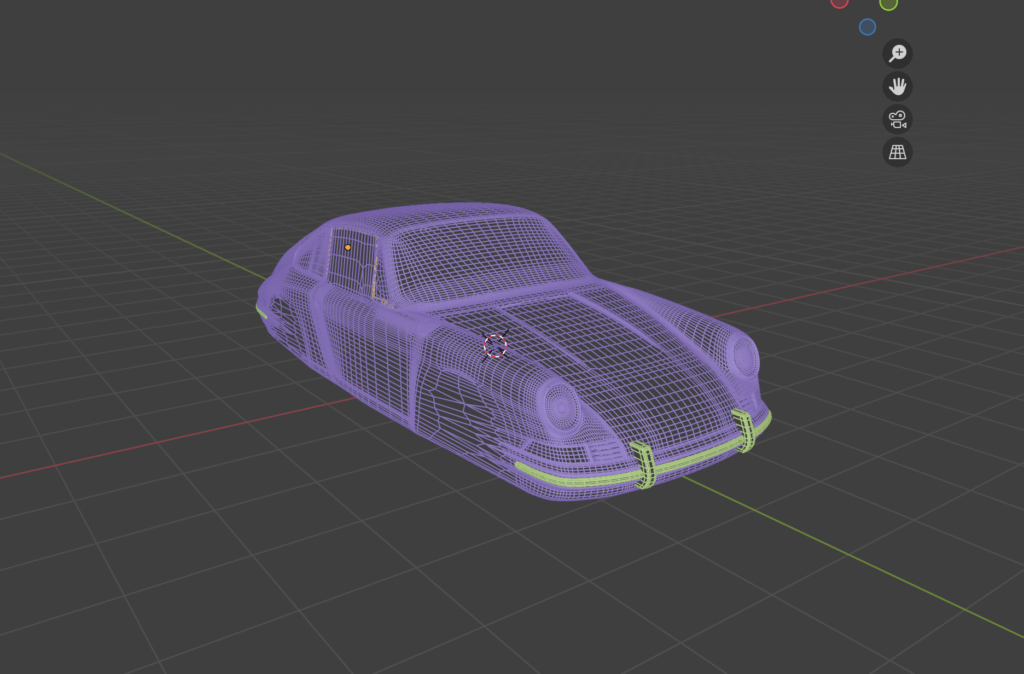Image resolution: width=1024 pixels, height=674 pixels.
Task: Click the far-side round headlight
Action: pyautogui.click(x=741, y=352)
